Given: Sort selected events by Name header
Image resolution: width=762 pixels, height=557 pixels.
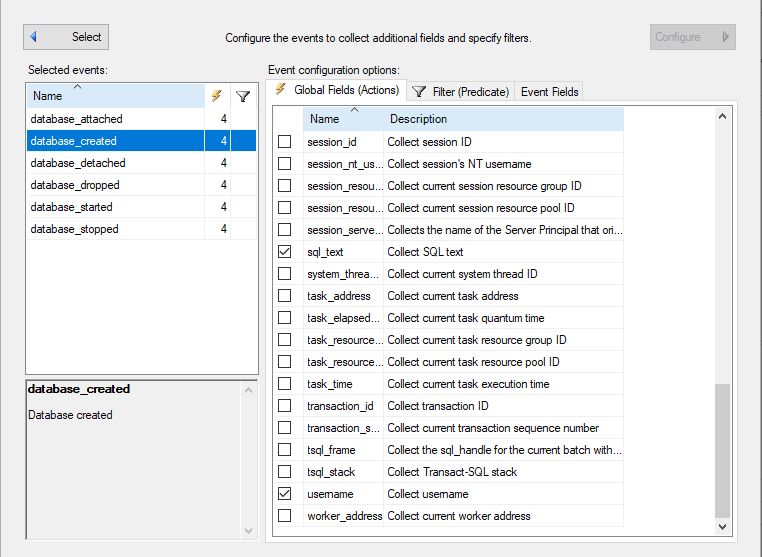Looking at the screenshot, I should coord(116,96).
